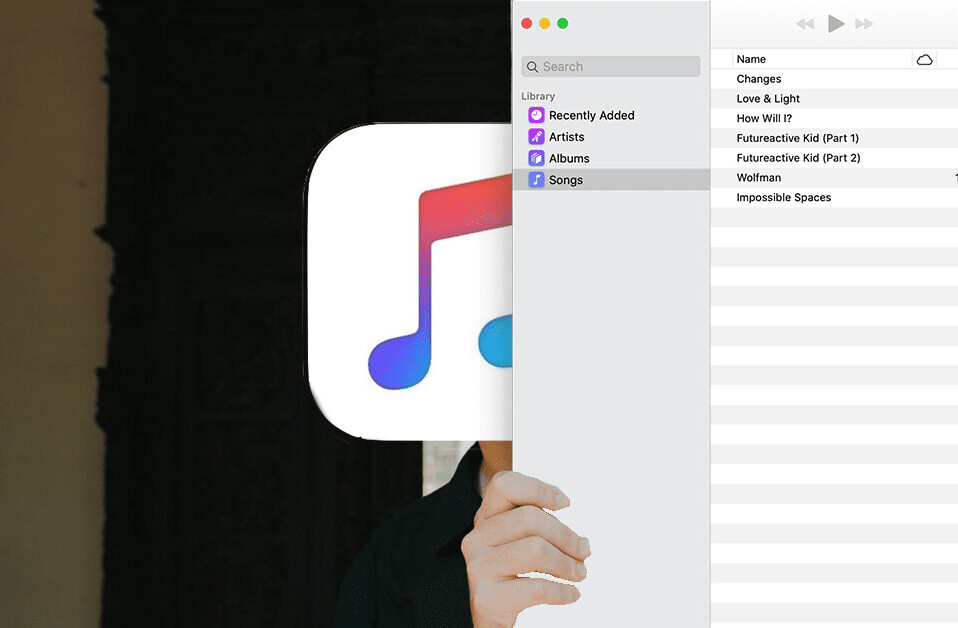Click the Recently Added clock icon
The width and height of the screenshot is (958, 628).
[x=536, y=115]
